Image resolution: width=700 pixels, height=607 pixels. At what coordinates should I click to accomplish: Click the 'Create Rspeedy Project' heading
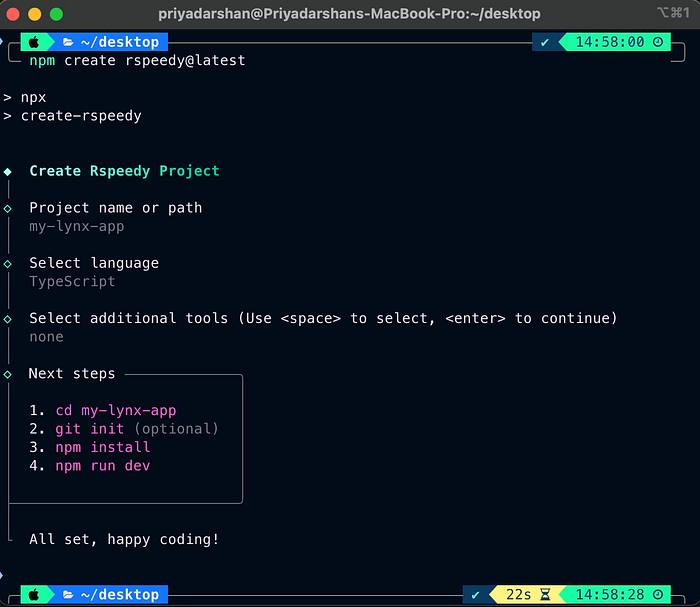click(x=125, y=171)
